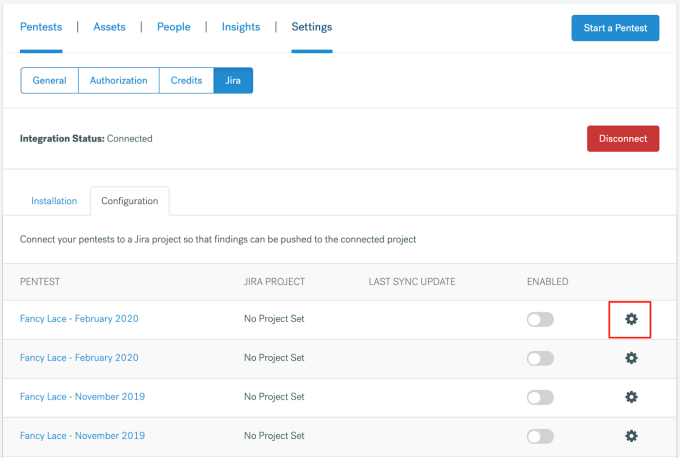This screenshot has height=458, width=680.
Task: Open the Pentests navigation item
Action: [41, 27]
